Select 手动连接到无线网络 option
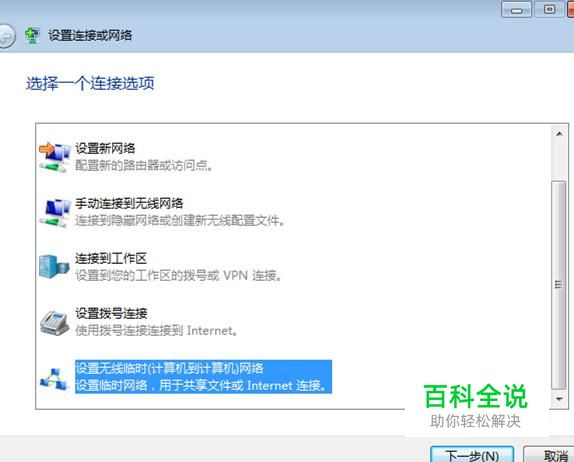This screenshot has height=462, width=574. tap(129, 204)
